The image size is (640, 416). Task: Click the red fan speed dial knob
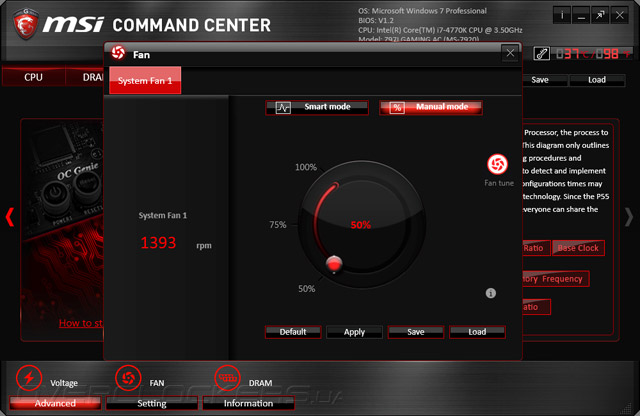(334, 264)
